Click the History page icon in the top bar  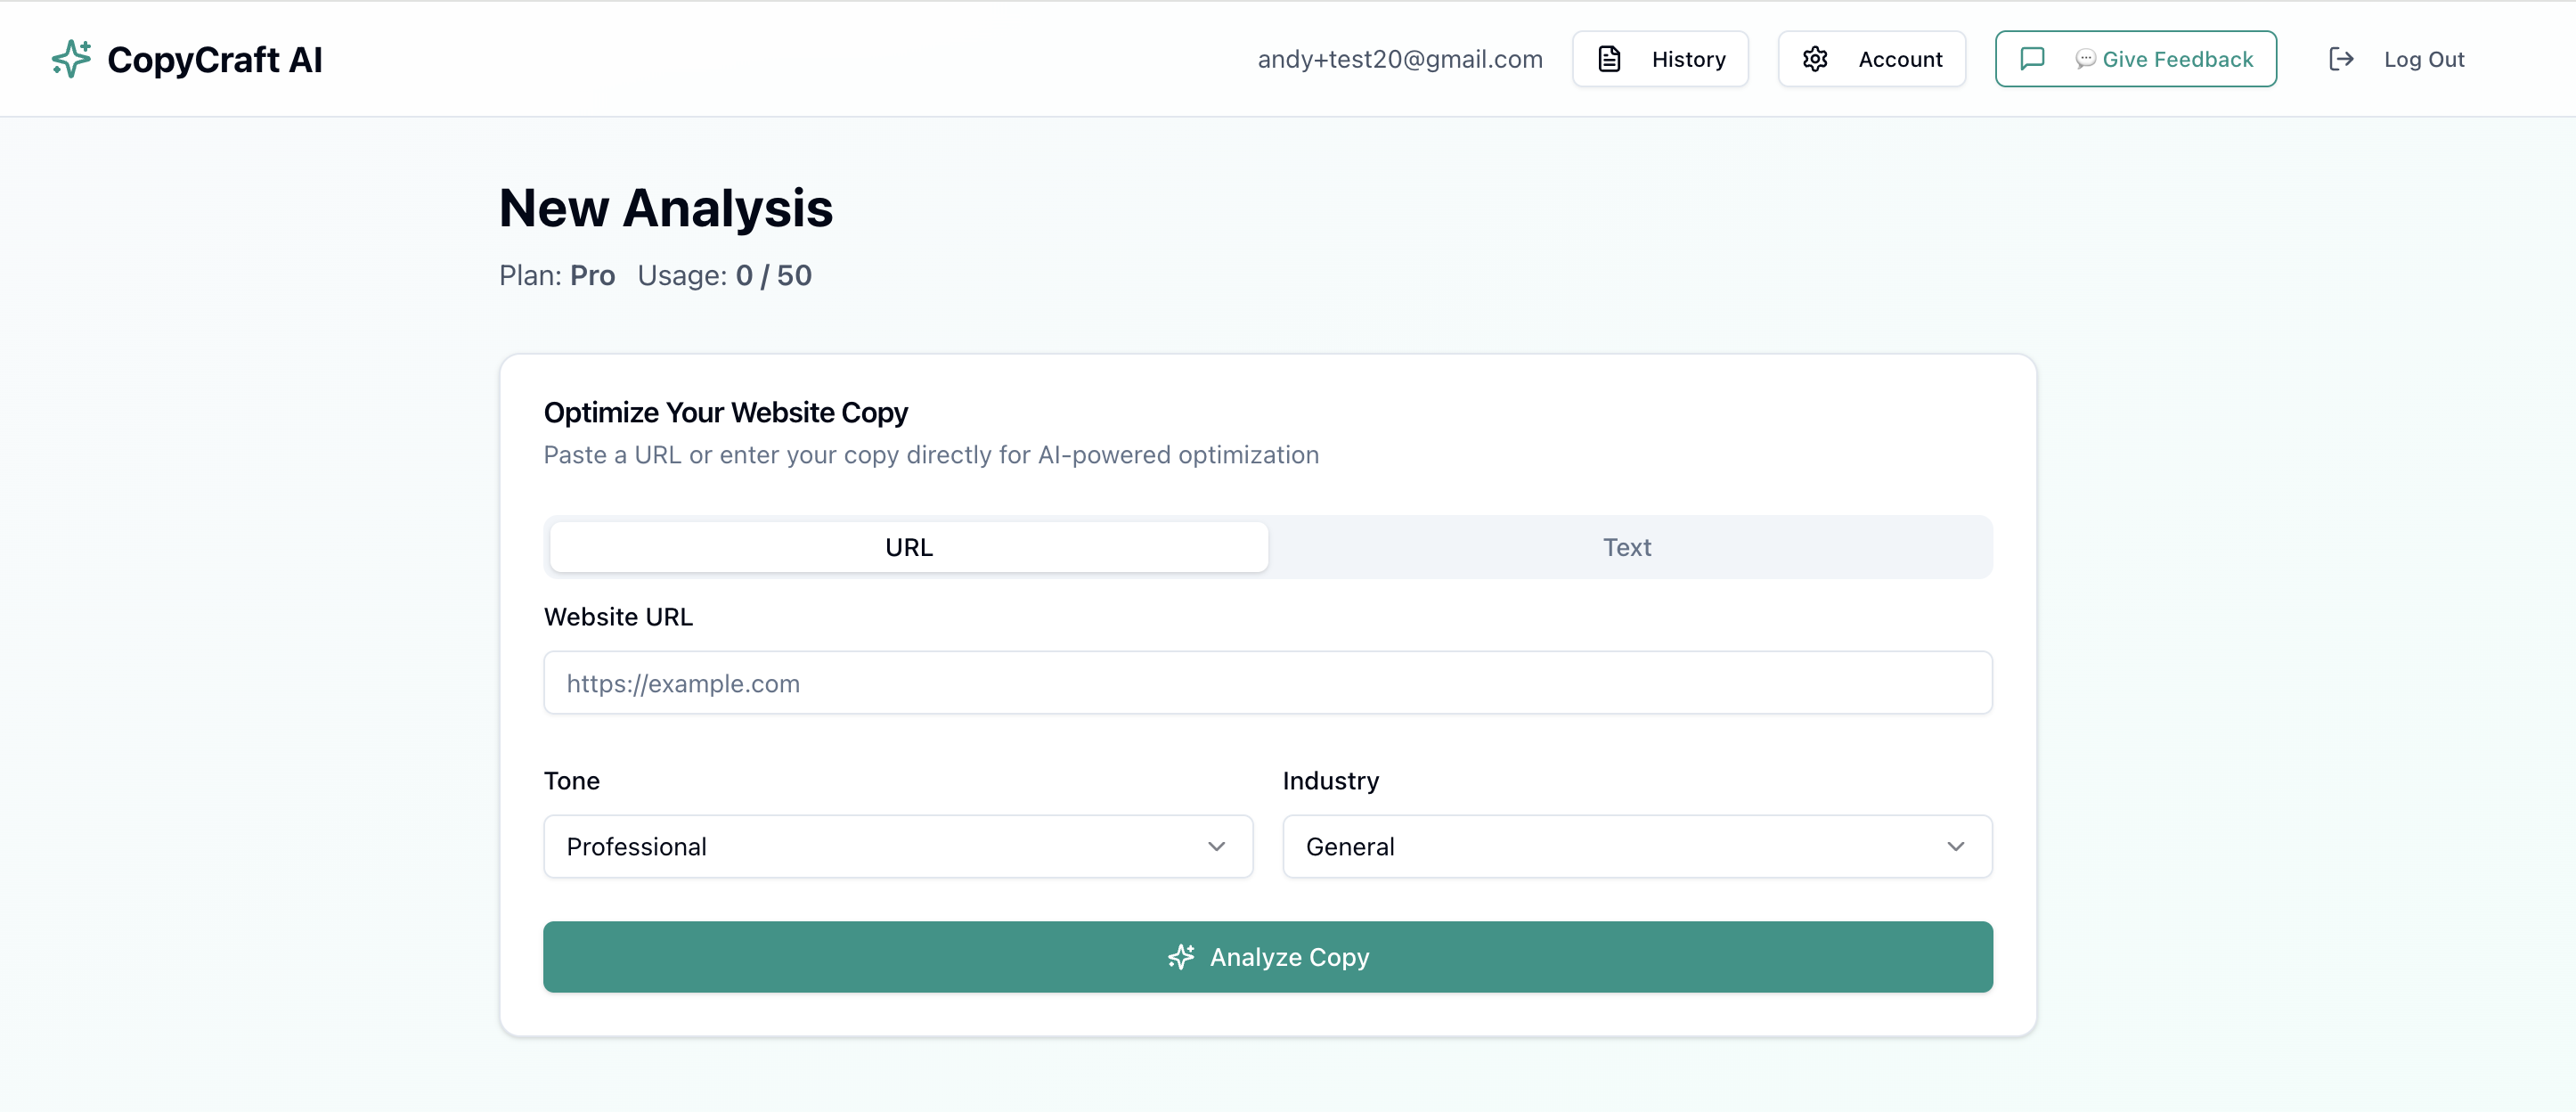click(1609, 58)
